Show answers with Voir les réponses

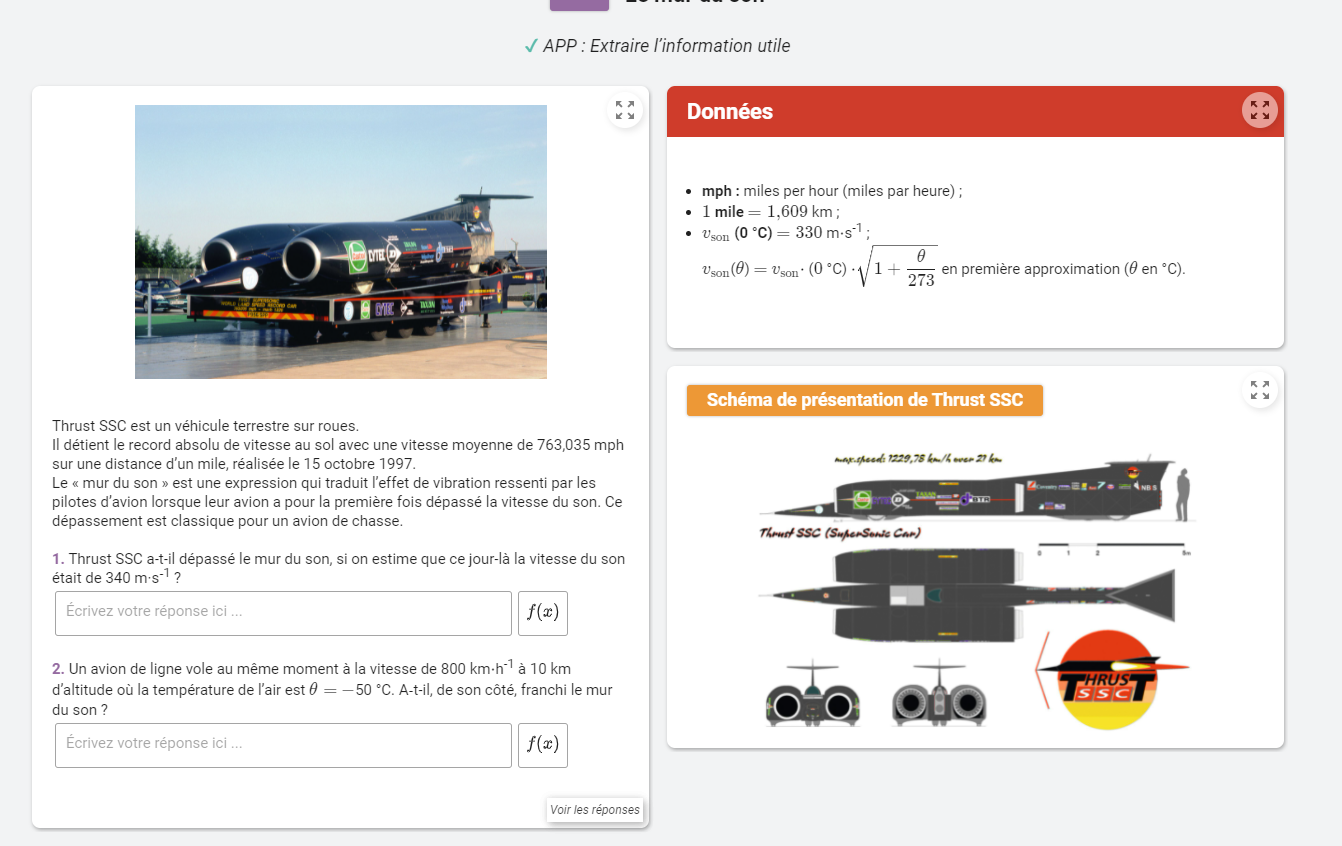(594, 810)
